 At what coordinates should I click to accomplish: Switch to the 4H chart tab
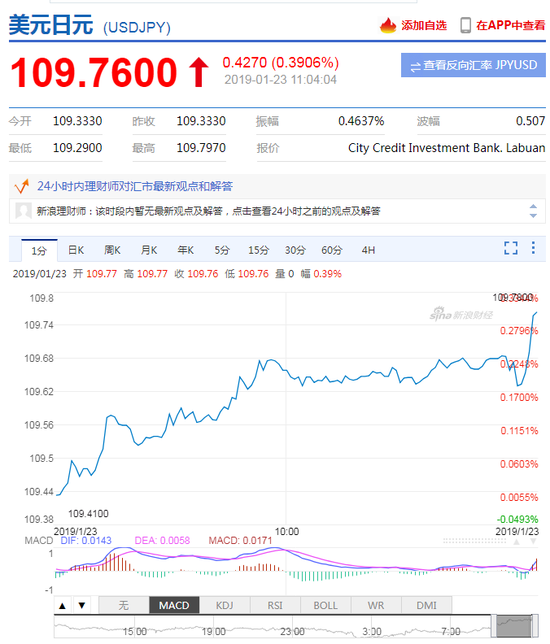tap(368, 250)
